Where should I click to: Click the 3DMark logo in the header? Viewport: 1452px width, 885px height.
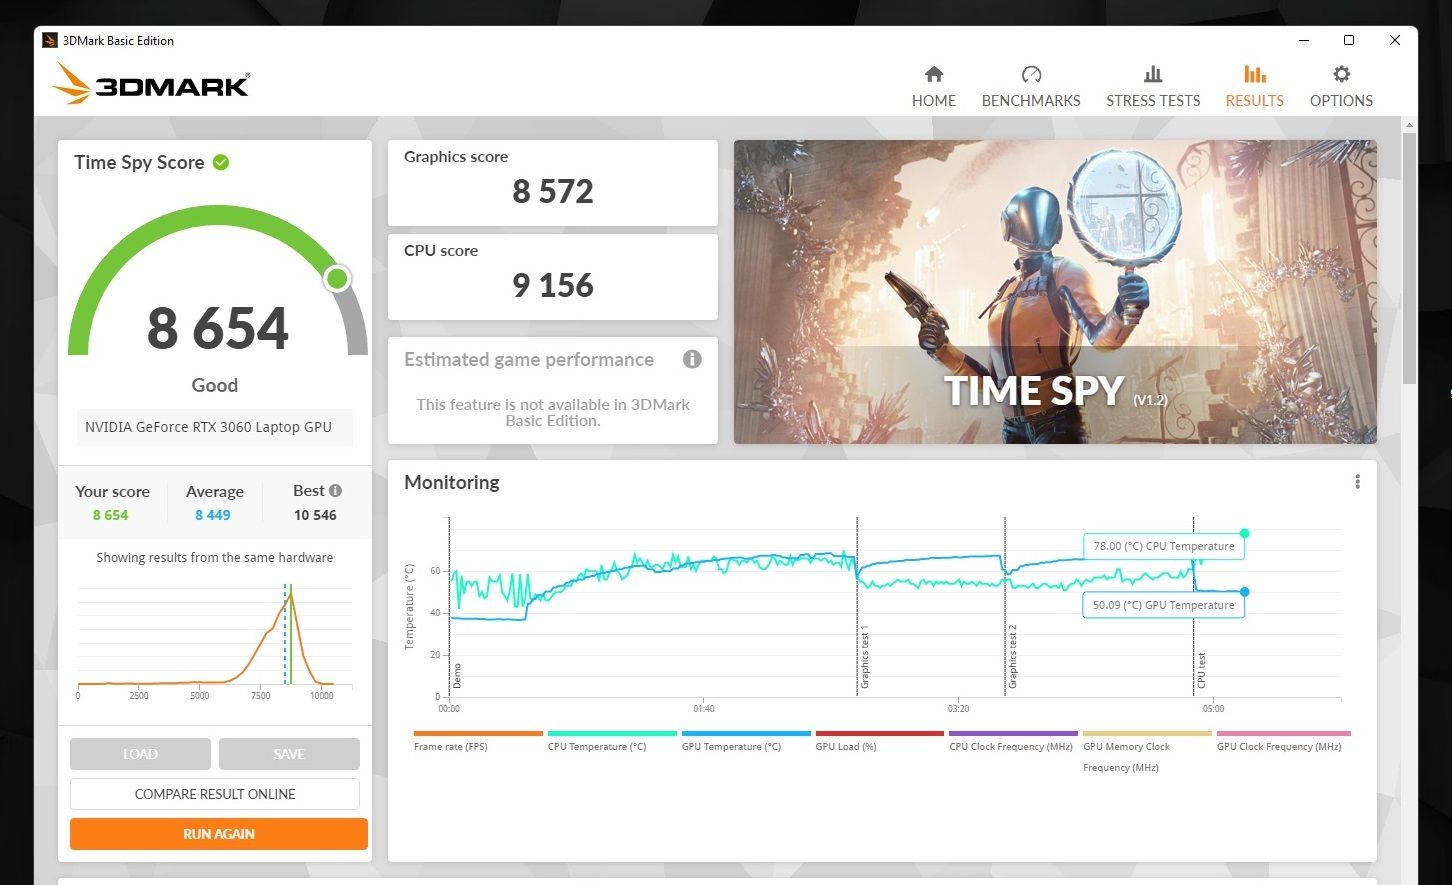click(x=151, y=84)
